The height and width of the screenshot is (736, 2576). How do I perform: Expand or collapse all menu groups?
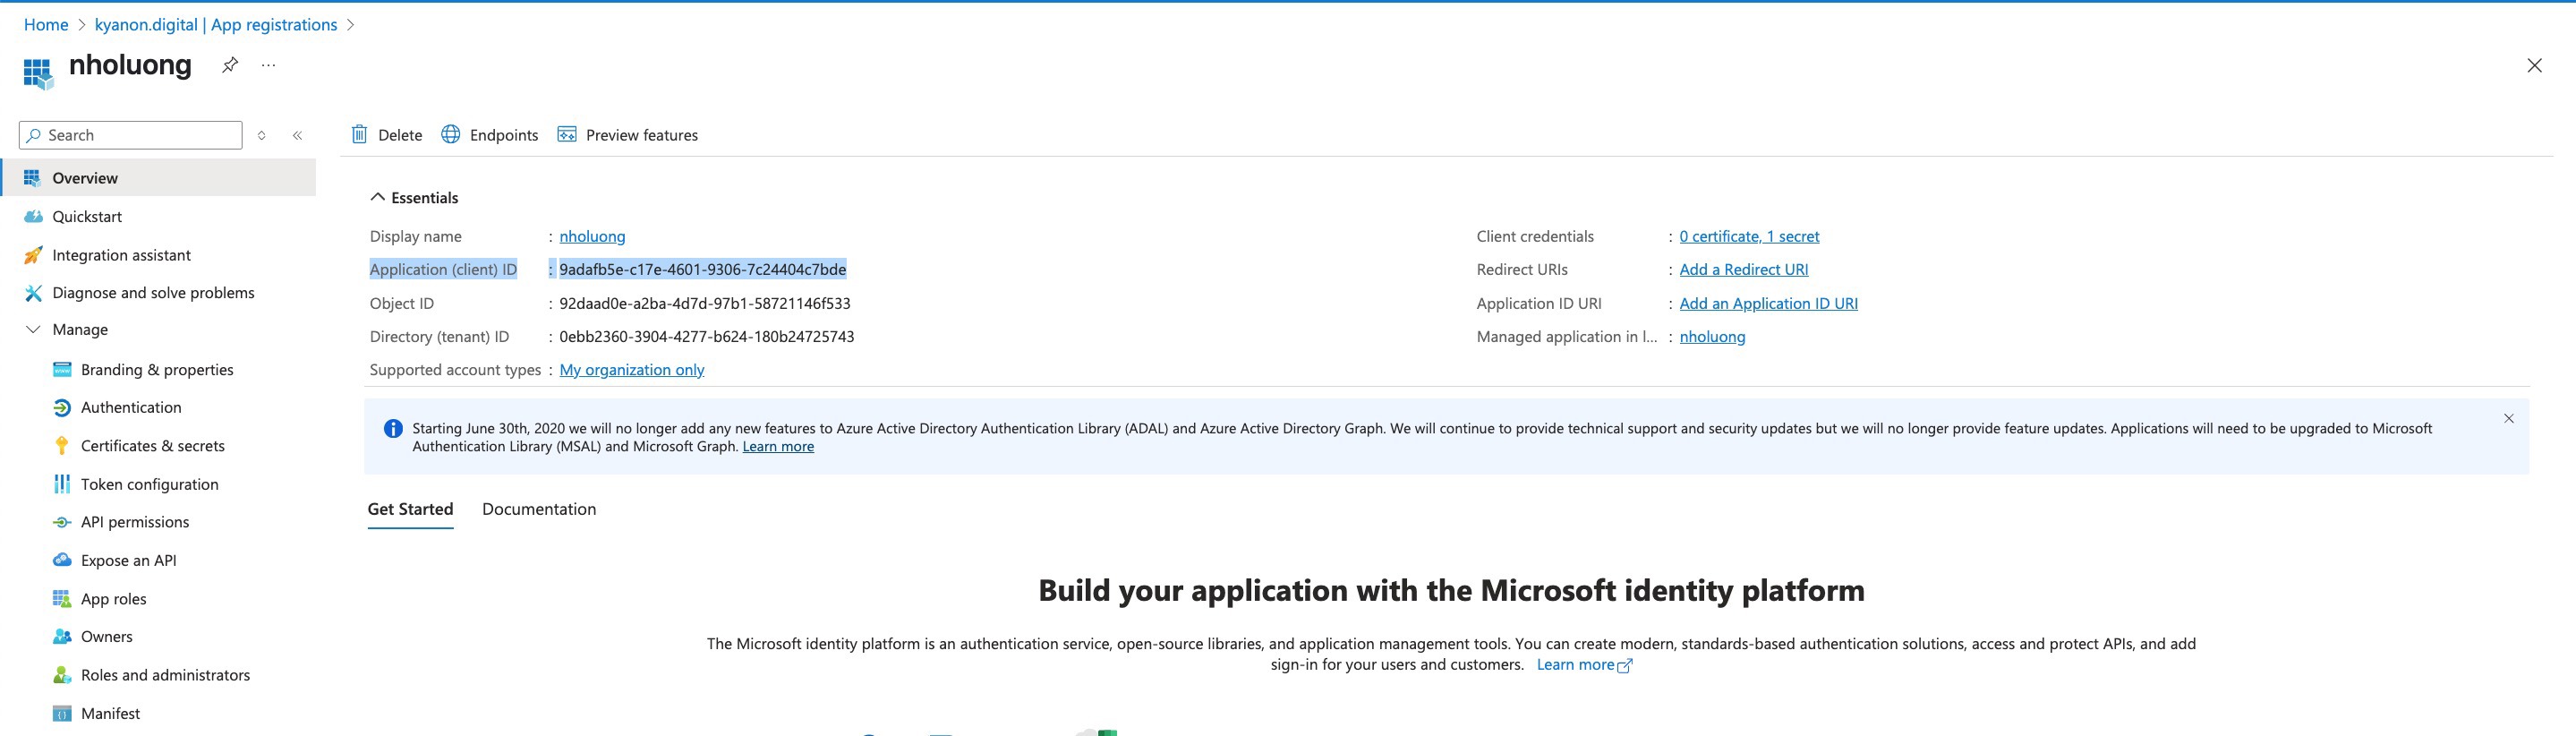[x=262, y=135]
